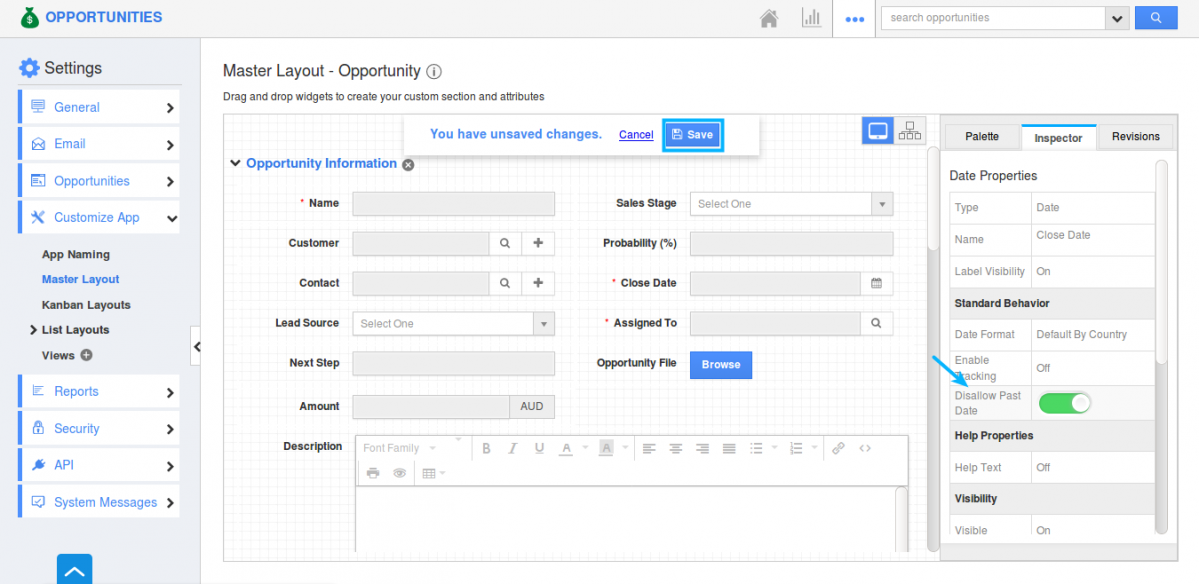Remove the Opportunity Information section

point(408,164)
